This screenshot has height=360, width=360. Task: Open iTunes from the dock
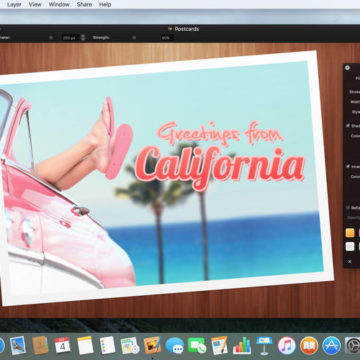(x=287, y=345)
